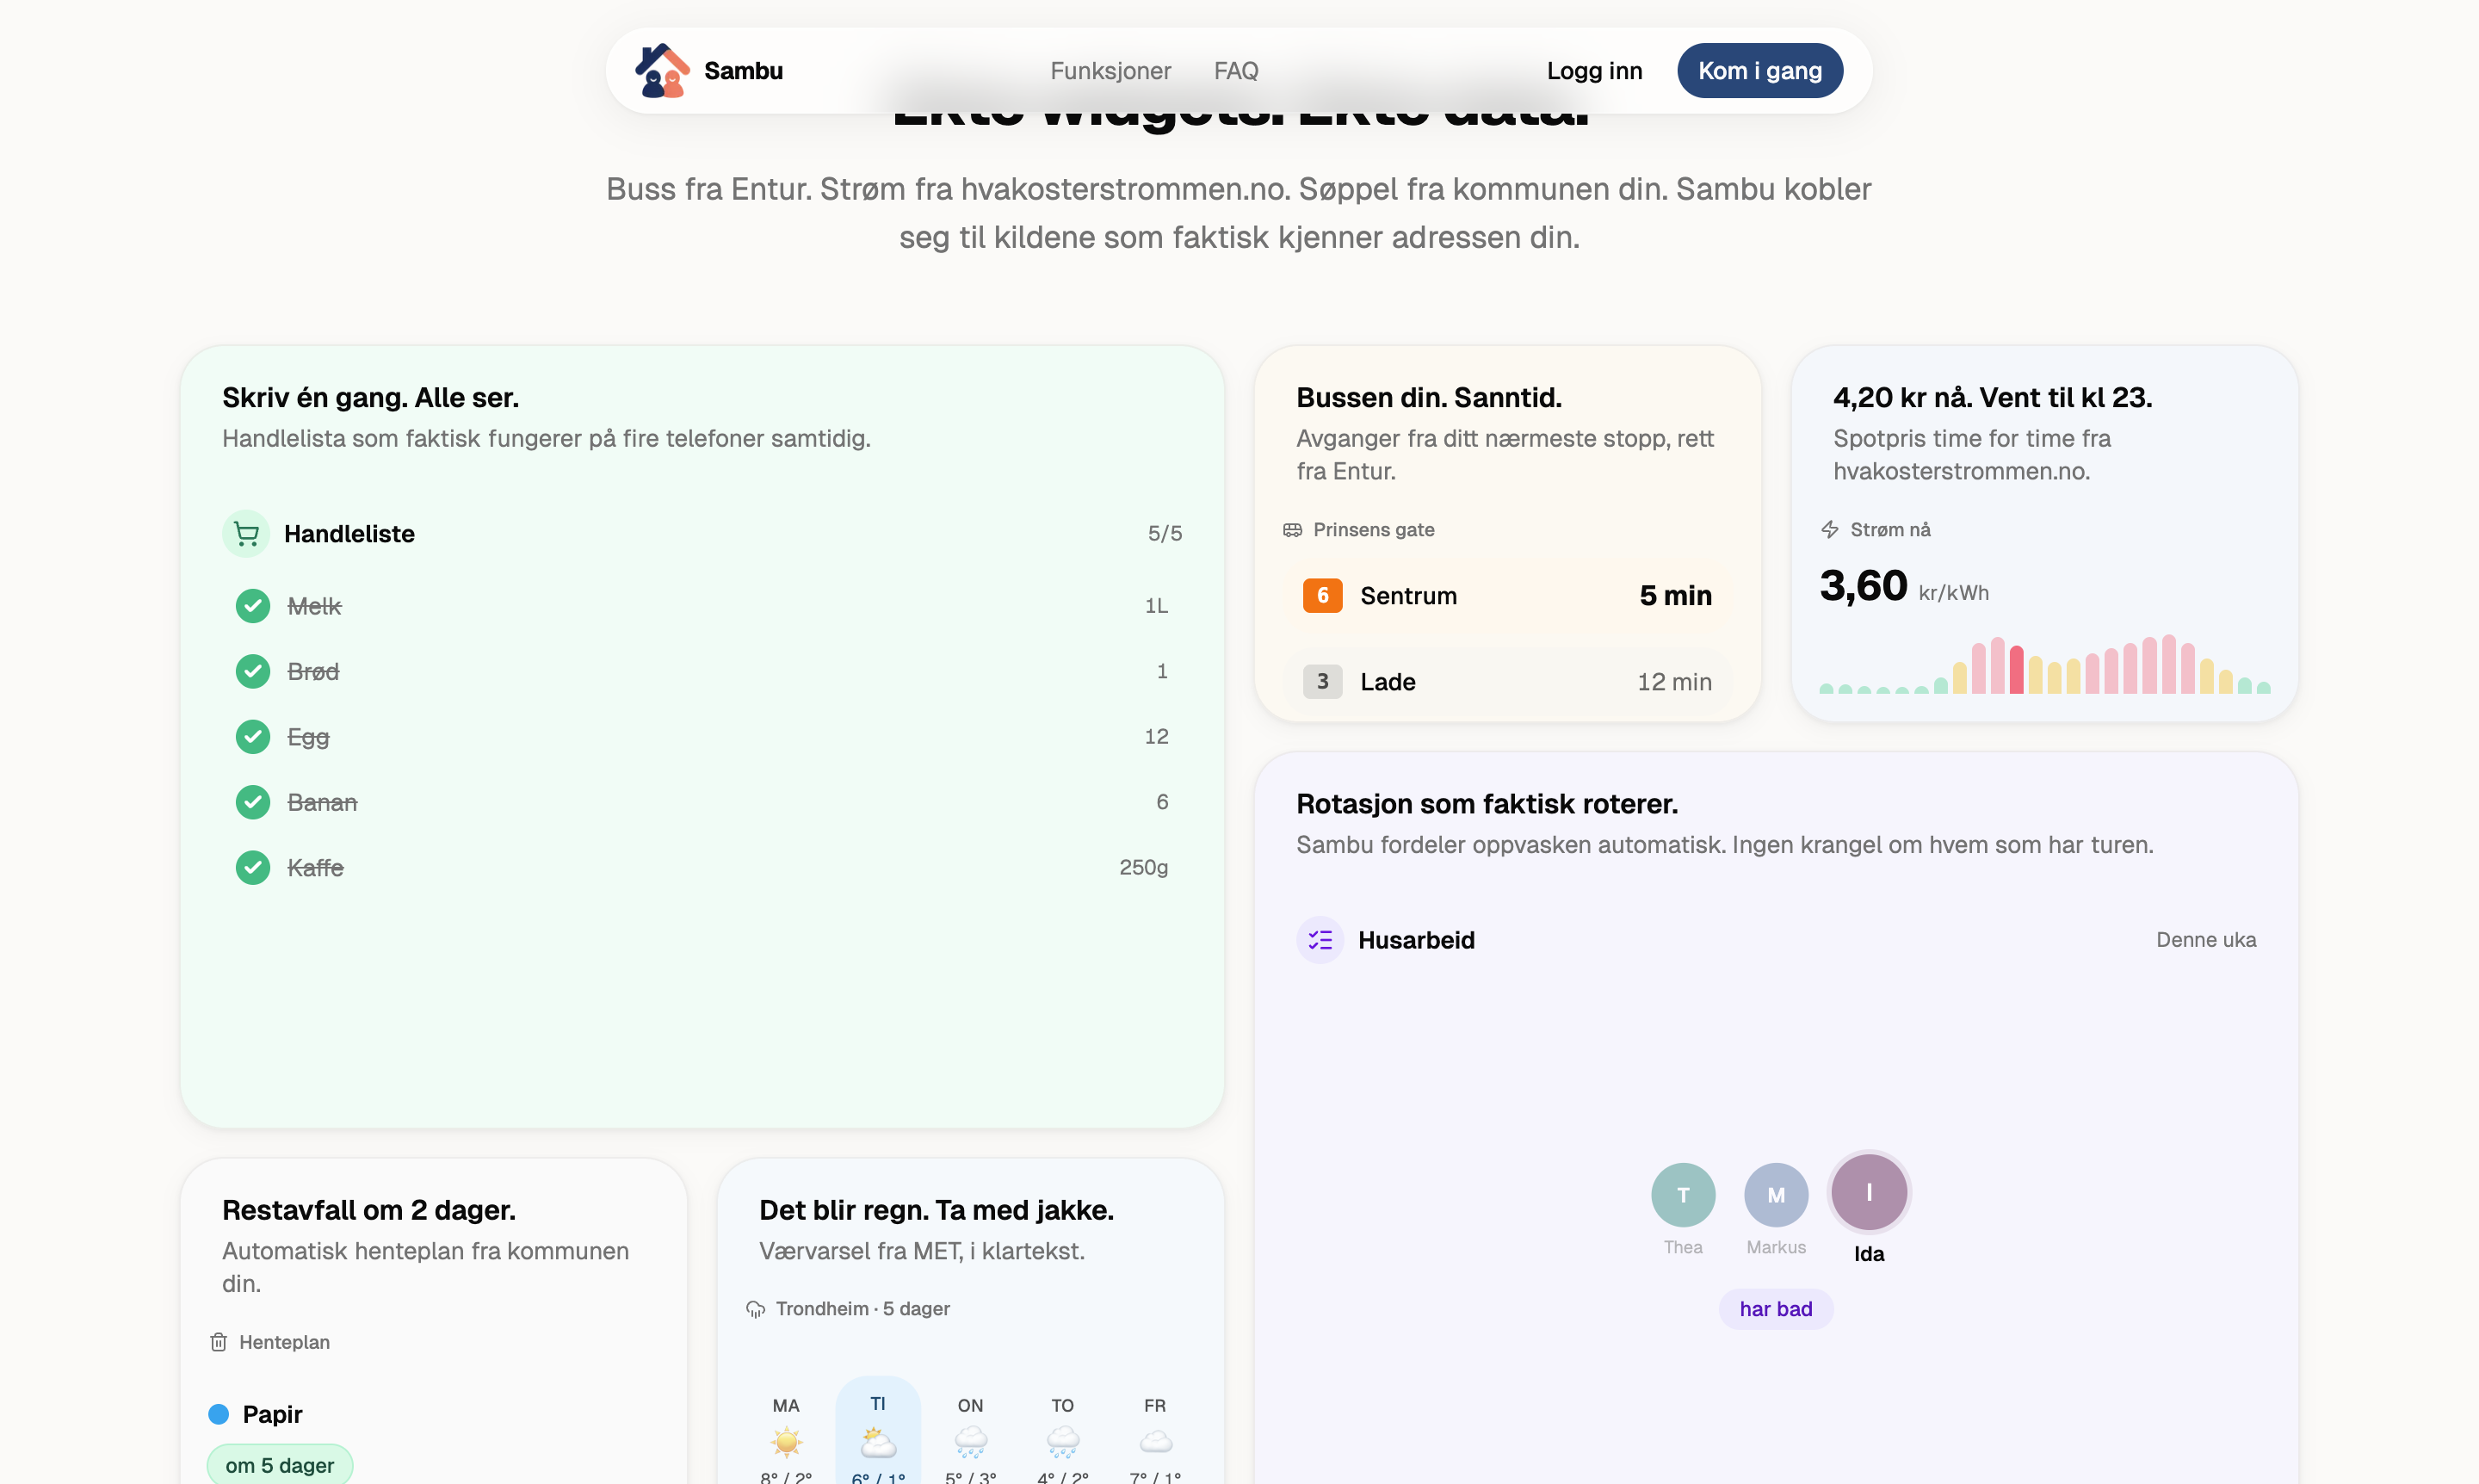Screen dimensions: 2479x1484
Task: Click the partly cloudy icon for Tuesday
Action: pyautogui.click(x=878, y=1442)
